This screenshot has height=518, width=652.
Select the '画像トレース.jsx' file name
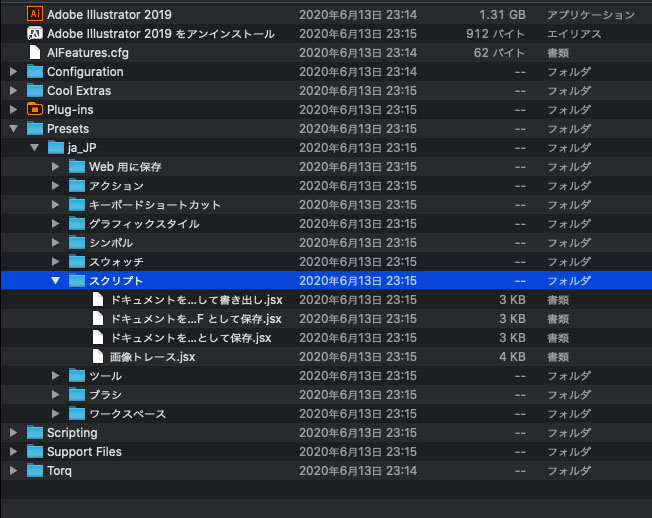point(153,357)
